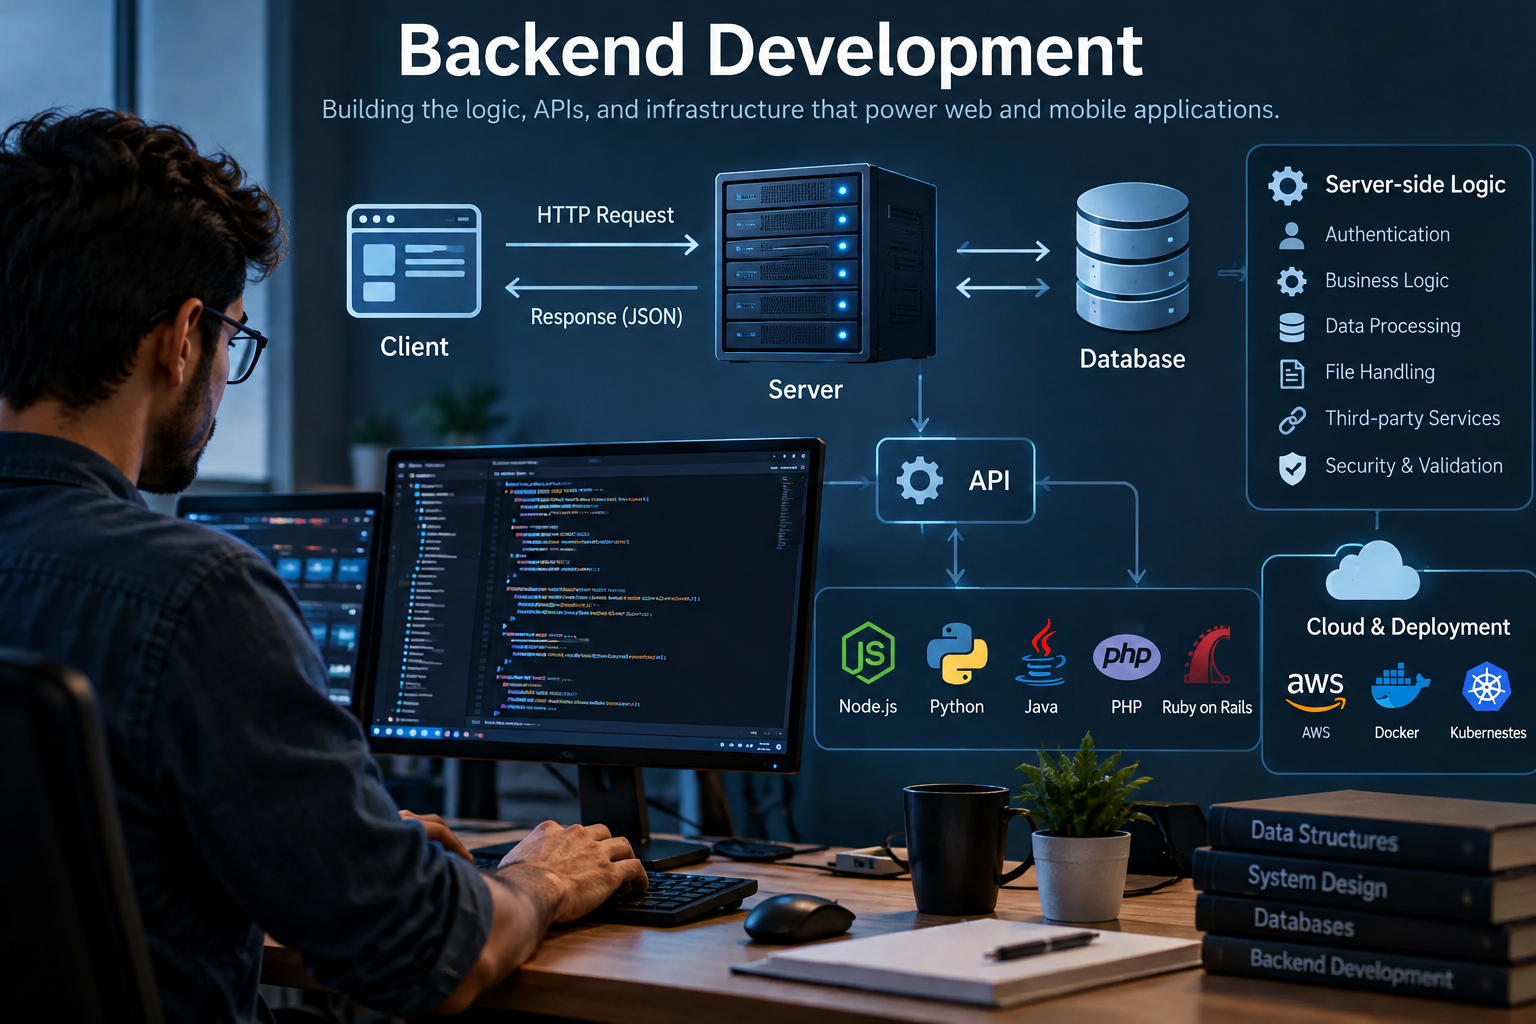Select the Ruby on Rails logo
The image size is (1536, 1024).
[x=1208, y=655]
